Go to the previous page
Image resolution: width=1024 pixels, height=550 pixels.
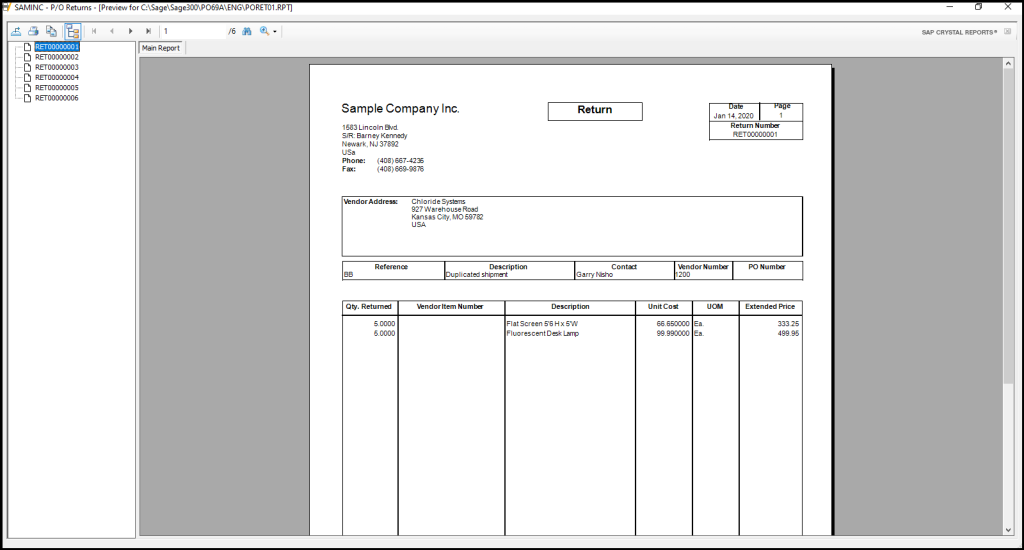coord(112,31)
